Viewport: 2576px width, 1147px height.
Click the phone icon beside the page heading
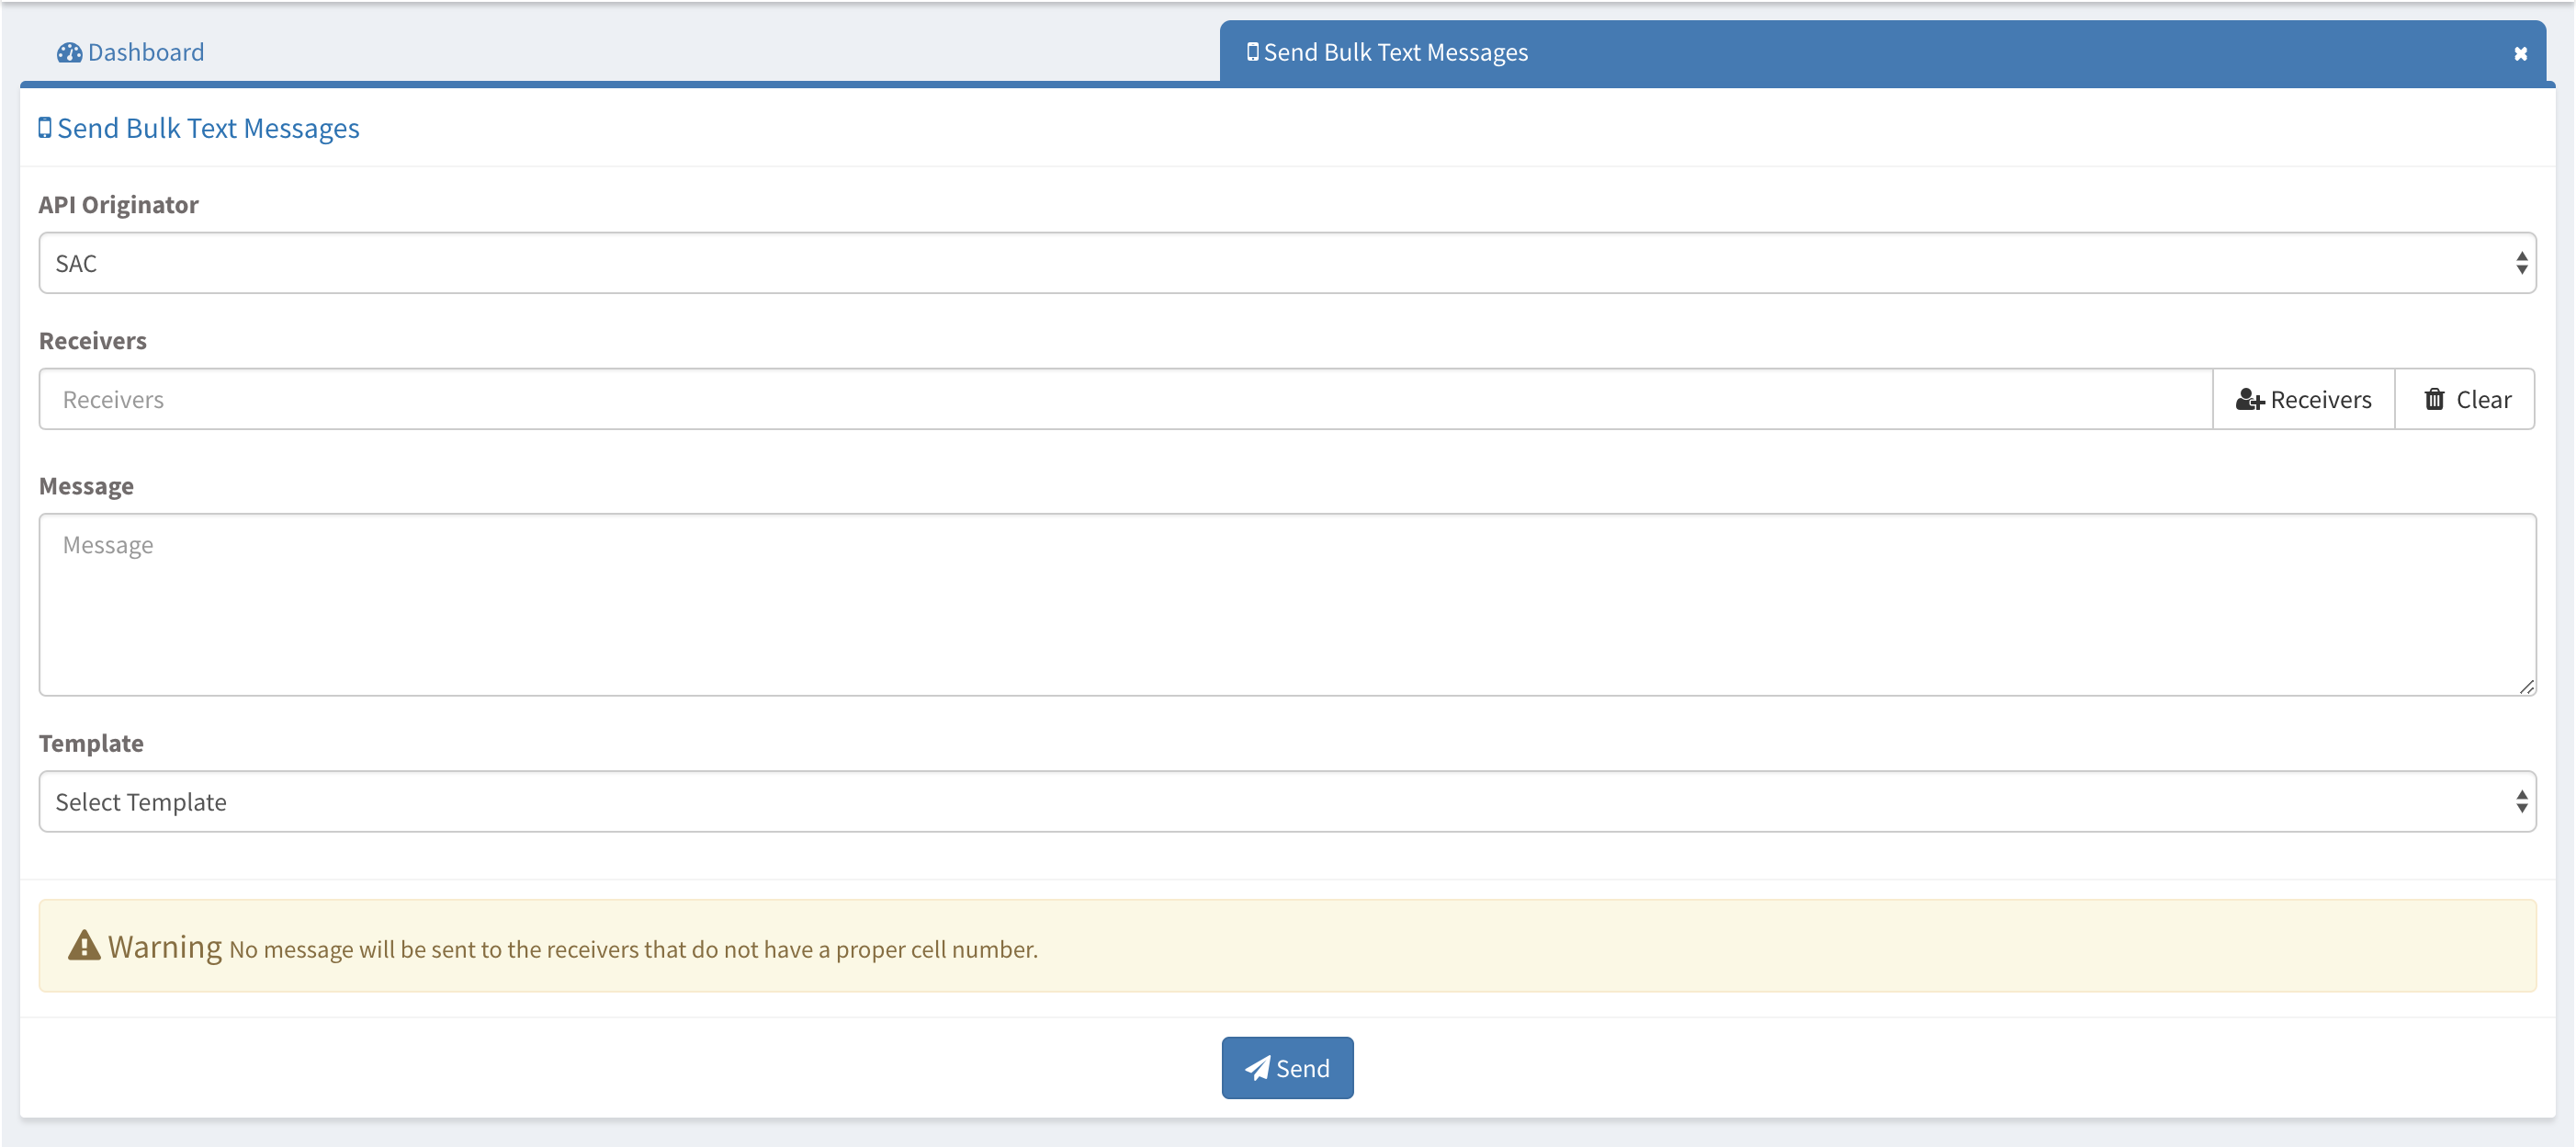pos(45,128)
